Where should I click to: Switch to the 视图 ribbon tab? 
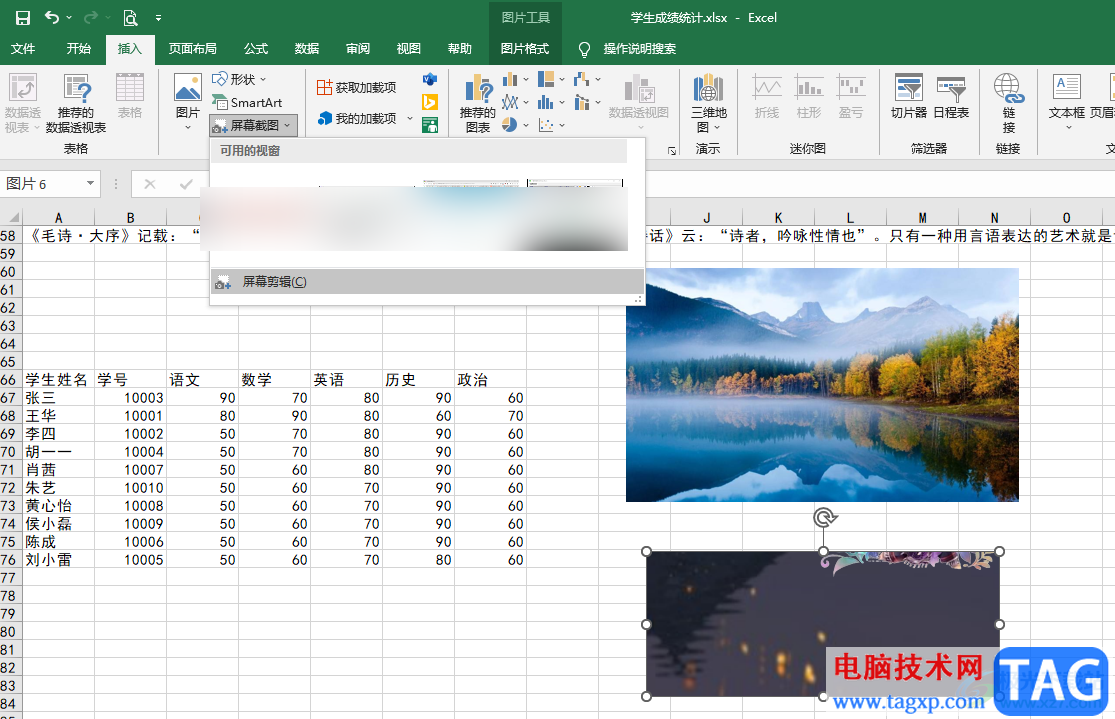click(x=408, y=48)
